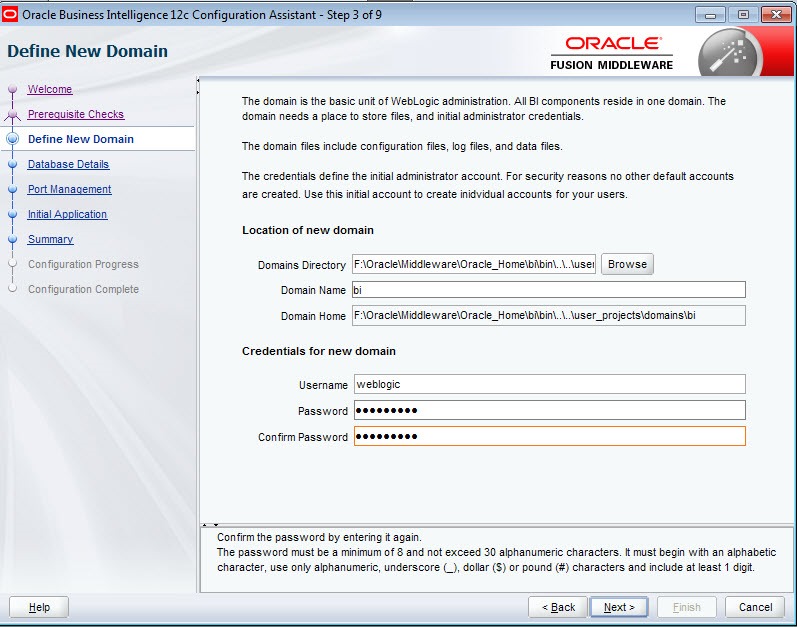Click the Configuration Progress step bullet
Screen dimensions: 797x627
pos(13,264)
